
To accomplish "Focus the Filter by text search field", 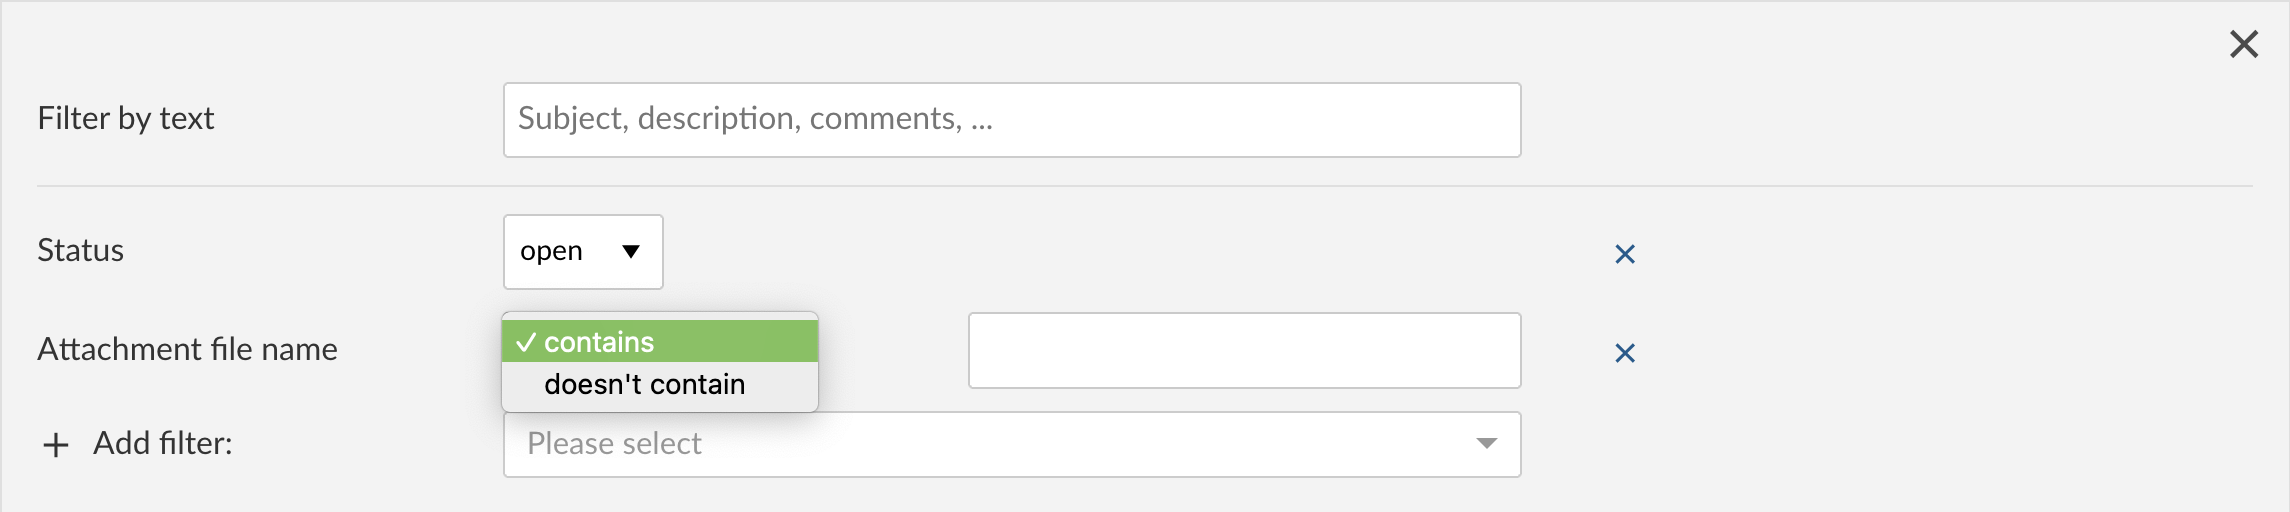I will (x=1011, y=120).
